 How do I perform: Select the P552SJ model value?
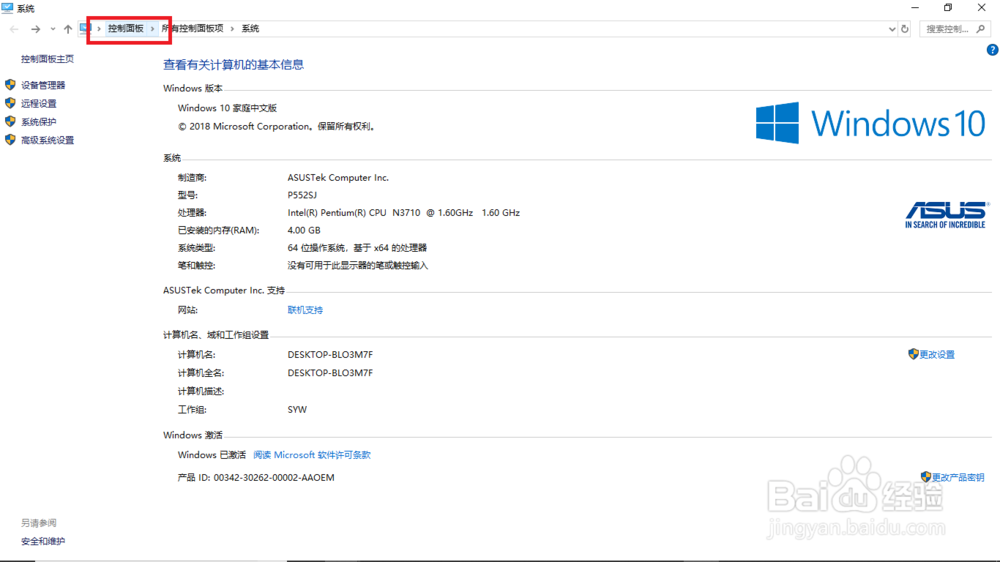pos(302,195)
